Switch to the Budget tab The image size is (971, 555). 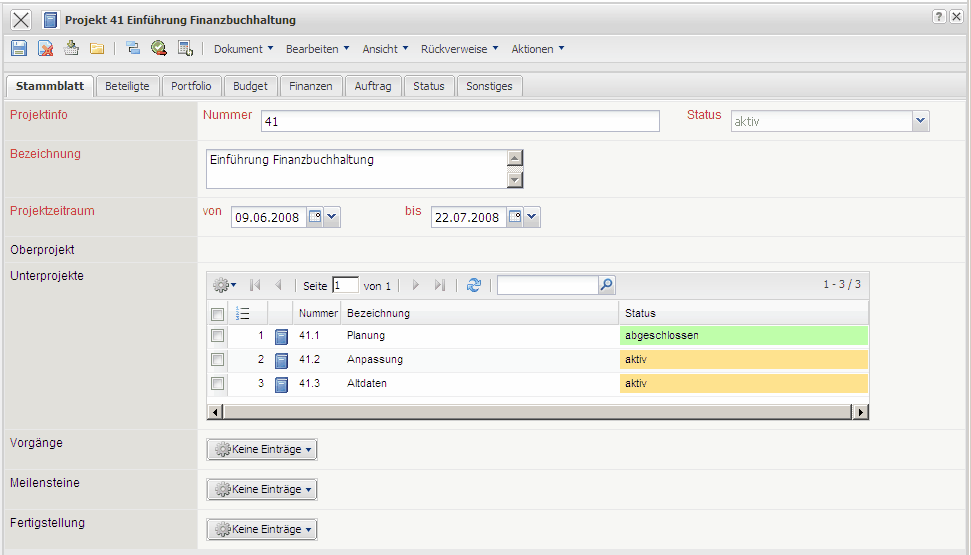coord(250,86)
